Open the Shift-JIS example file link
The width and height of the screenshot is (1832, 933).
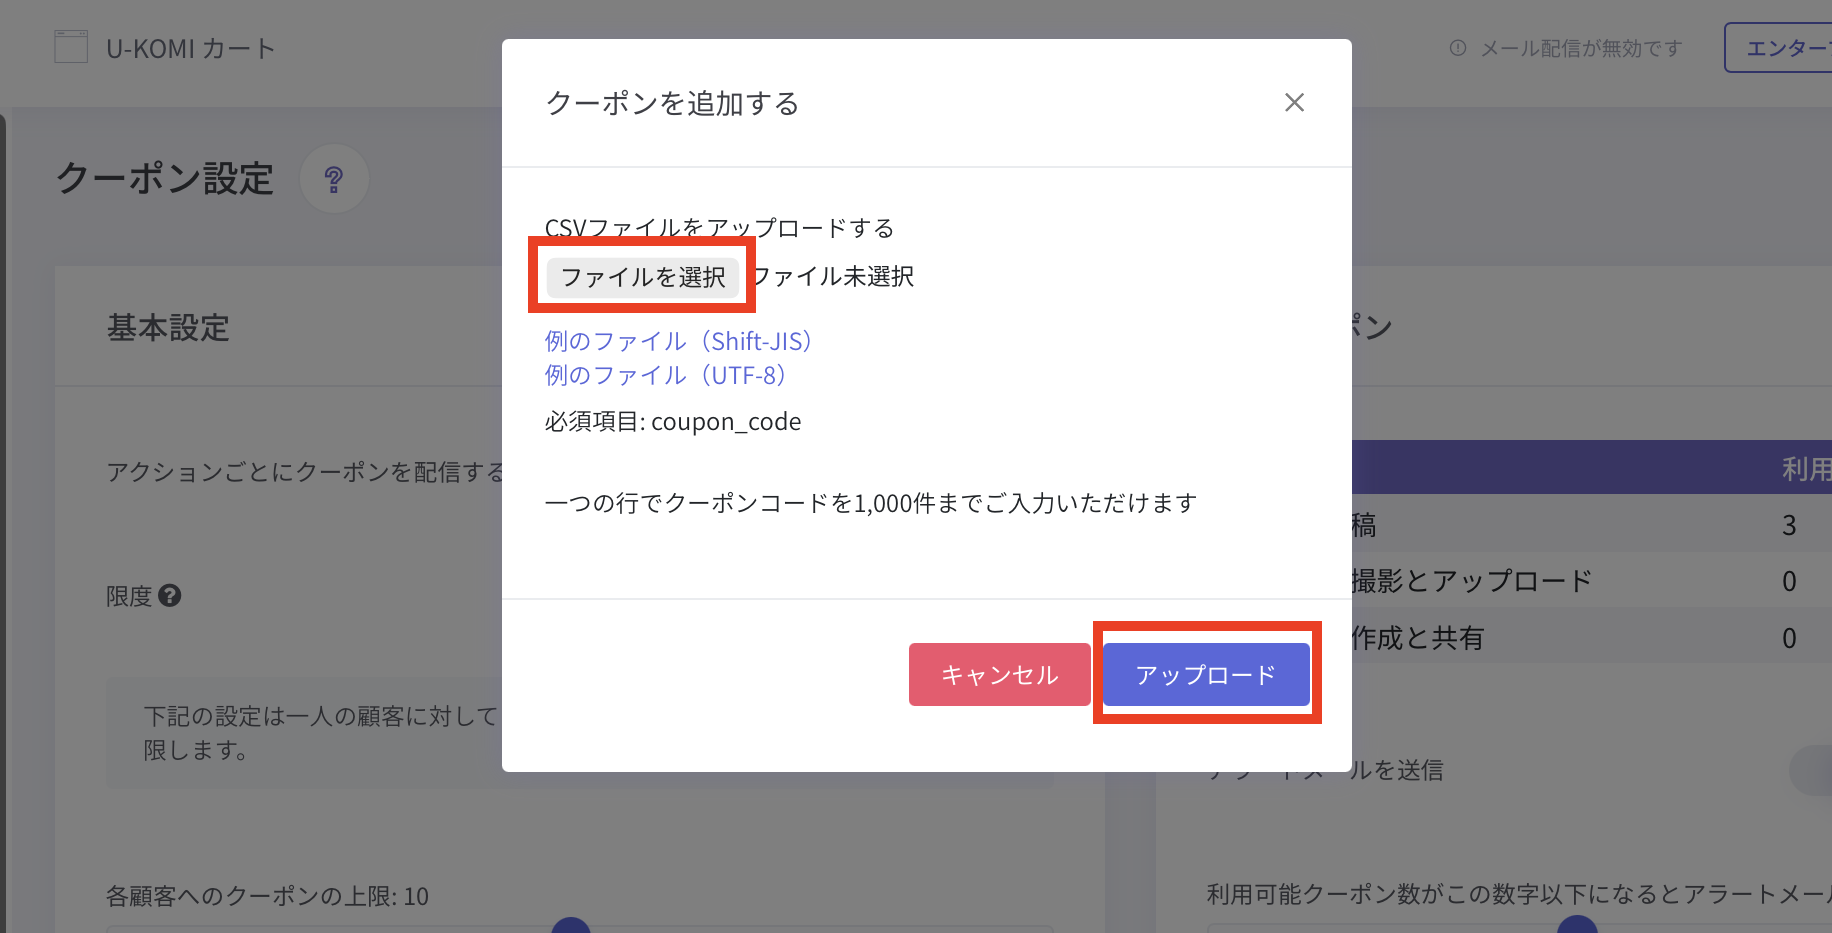[679, 341]
